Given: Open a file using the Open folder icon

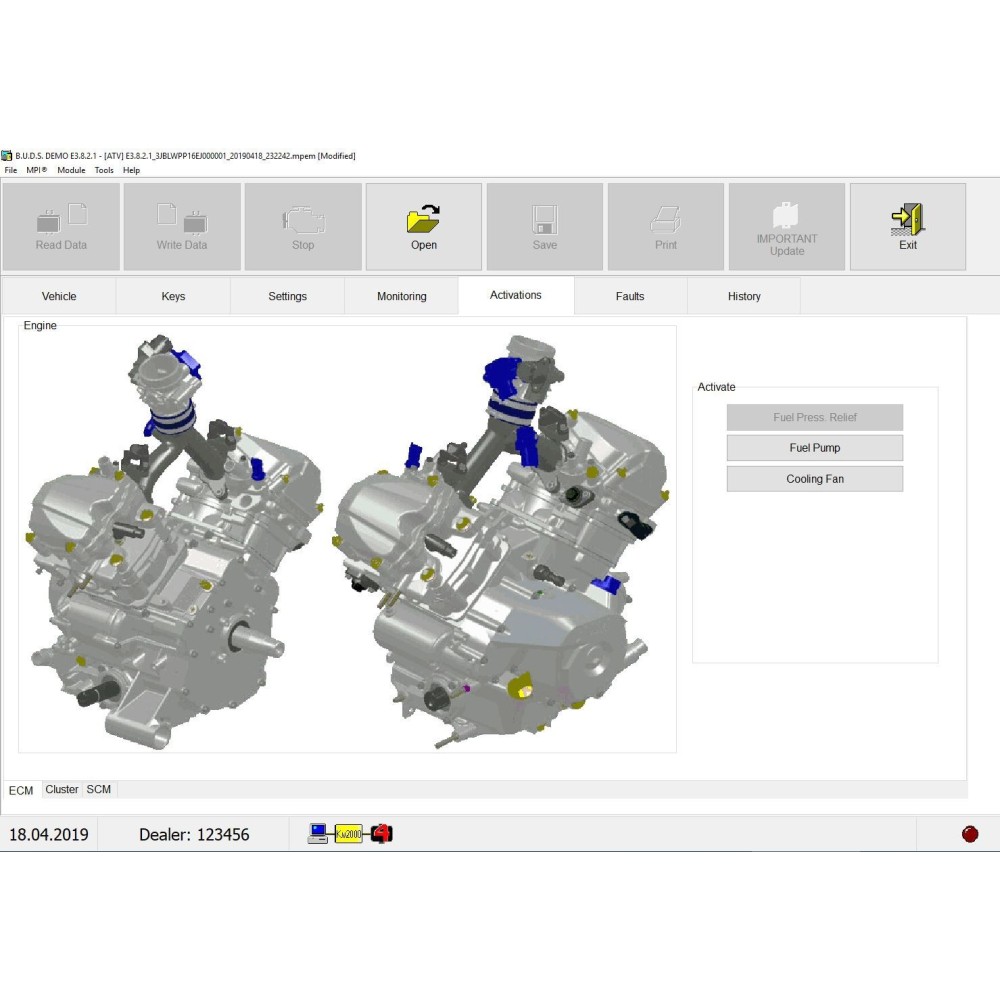Looking at the screenshot, I should 424,225.
